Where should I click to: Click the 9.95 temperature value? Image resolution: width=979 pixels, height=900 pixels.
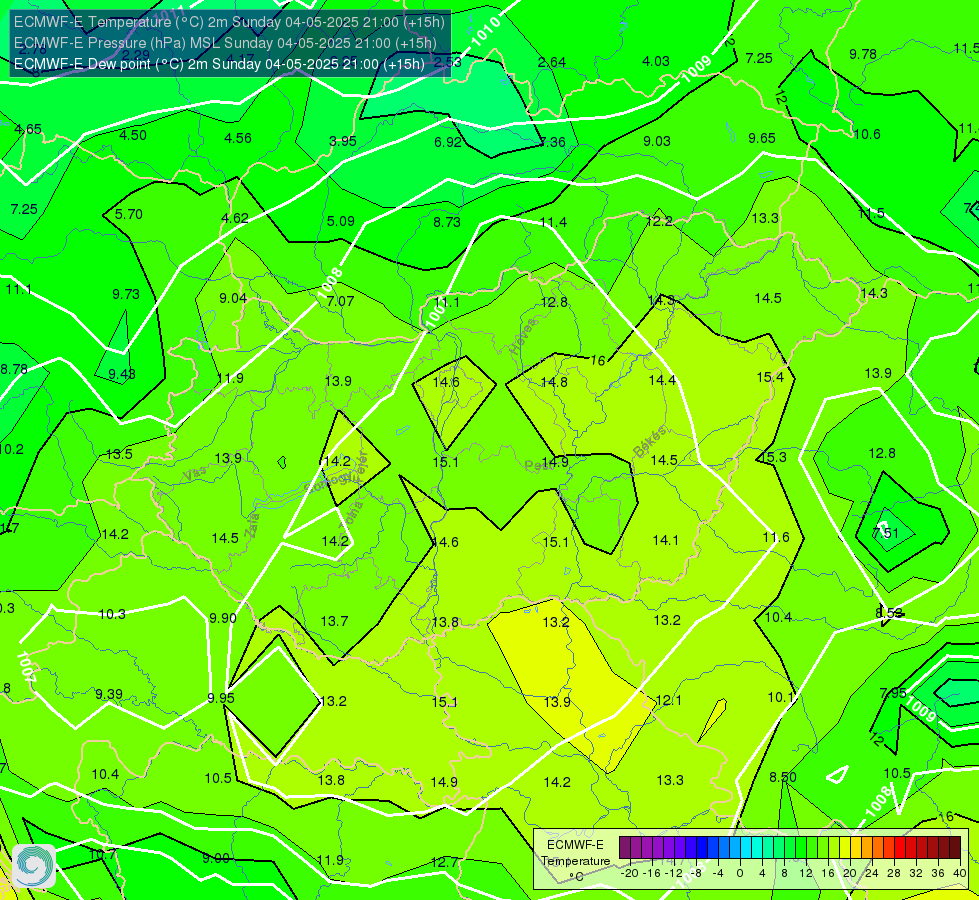click(221, 698)
